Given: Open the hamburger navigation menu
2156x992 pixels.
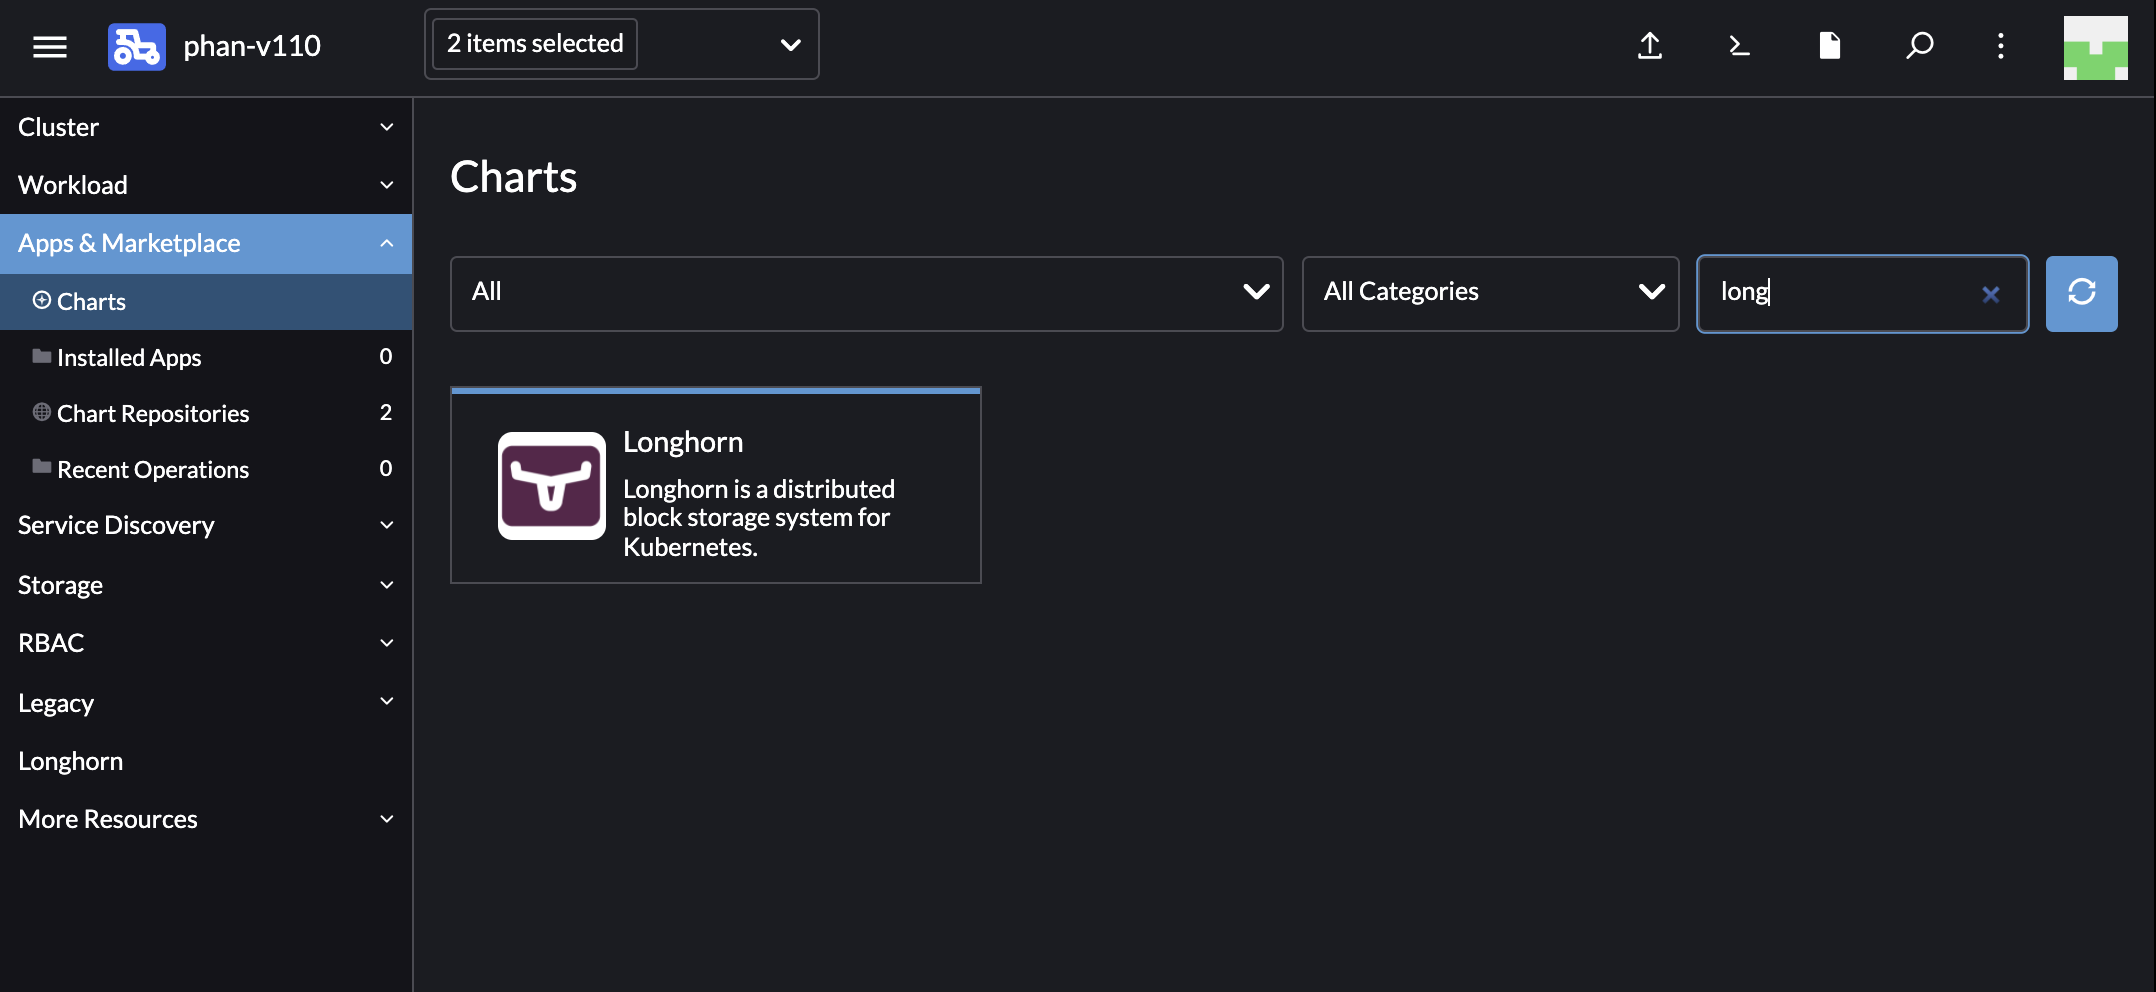Looking at the screenshot, I should coord(50,46).
